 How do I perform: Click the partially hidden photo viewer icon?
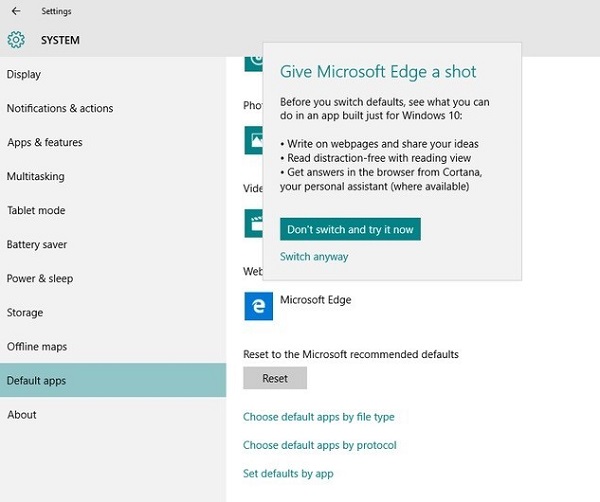pyautogui.click(x=253, y=140)
